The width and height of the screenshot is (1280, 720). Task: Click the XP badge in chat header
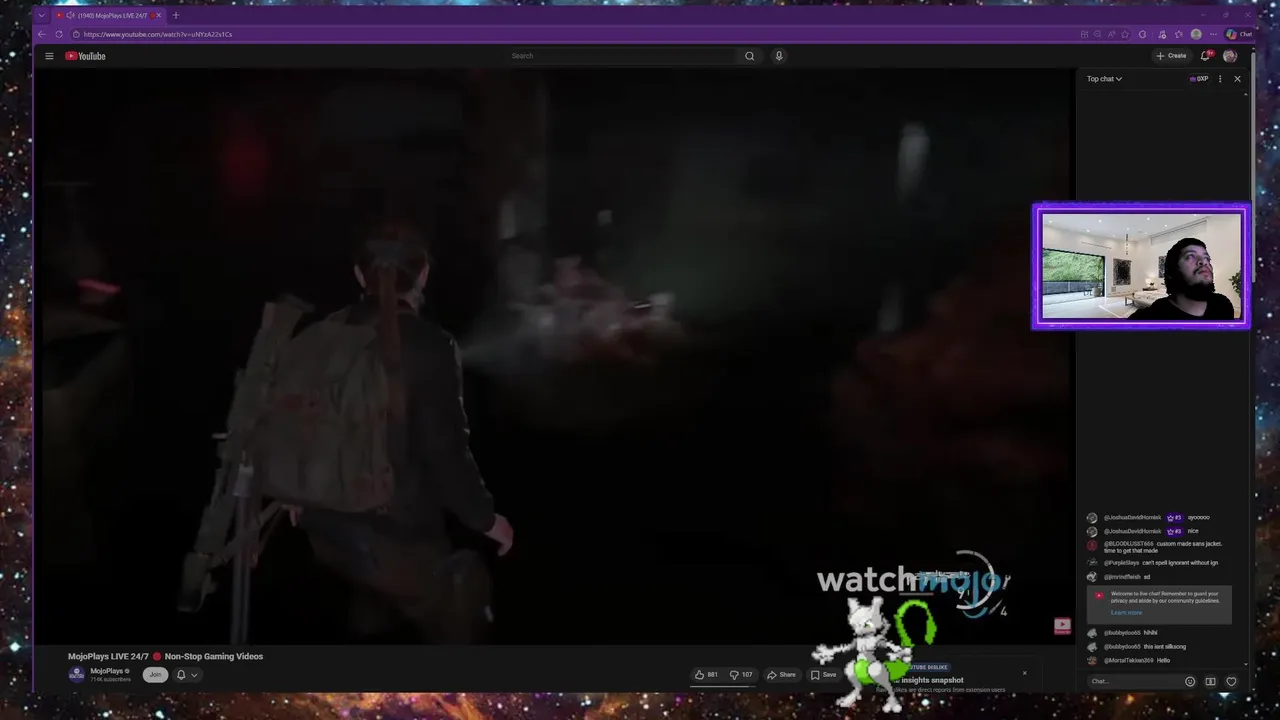click(x=1199, y=79)
